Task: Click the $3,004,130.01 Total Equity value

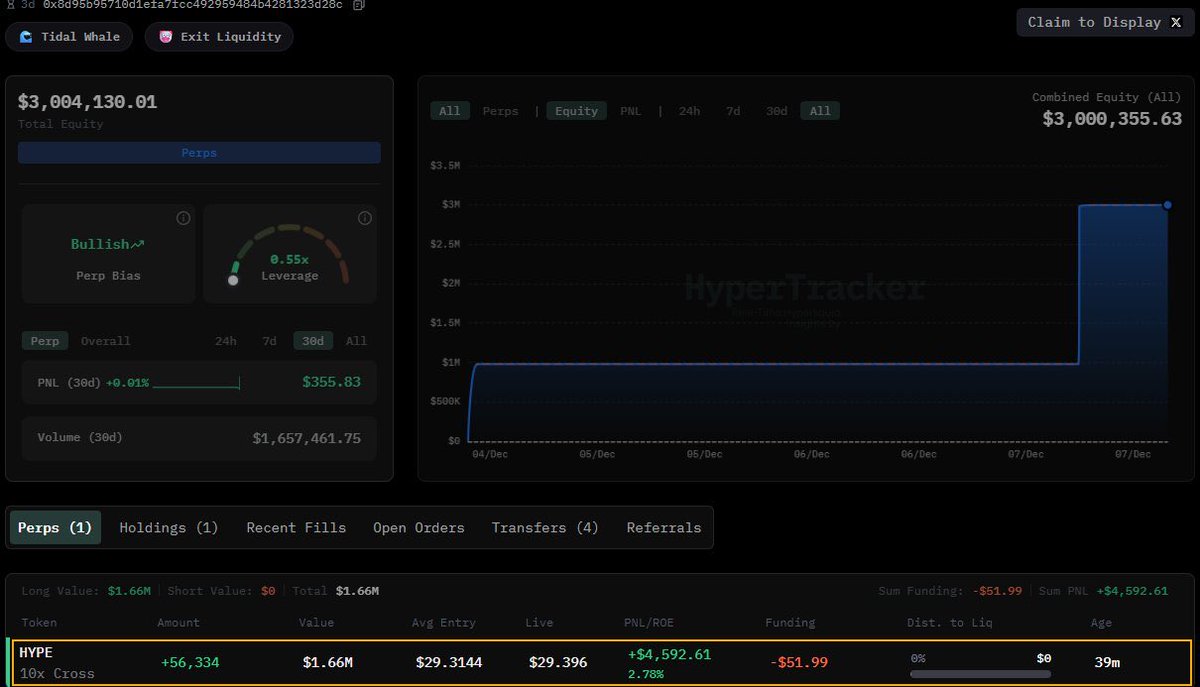Action: point(87,102)
